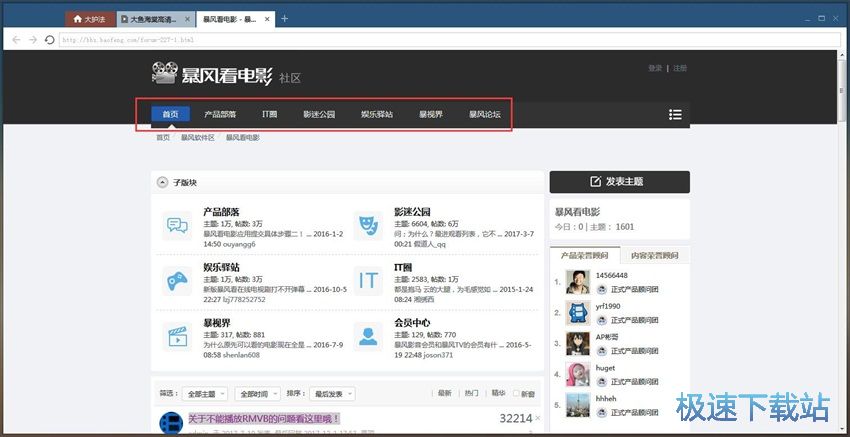Image resolution: width=850 pixels, height=437 pixels.
Task: Open the 会员中心 sub-forum title
Action: 413,324
